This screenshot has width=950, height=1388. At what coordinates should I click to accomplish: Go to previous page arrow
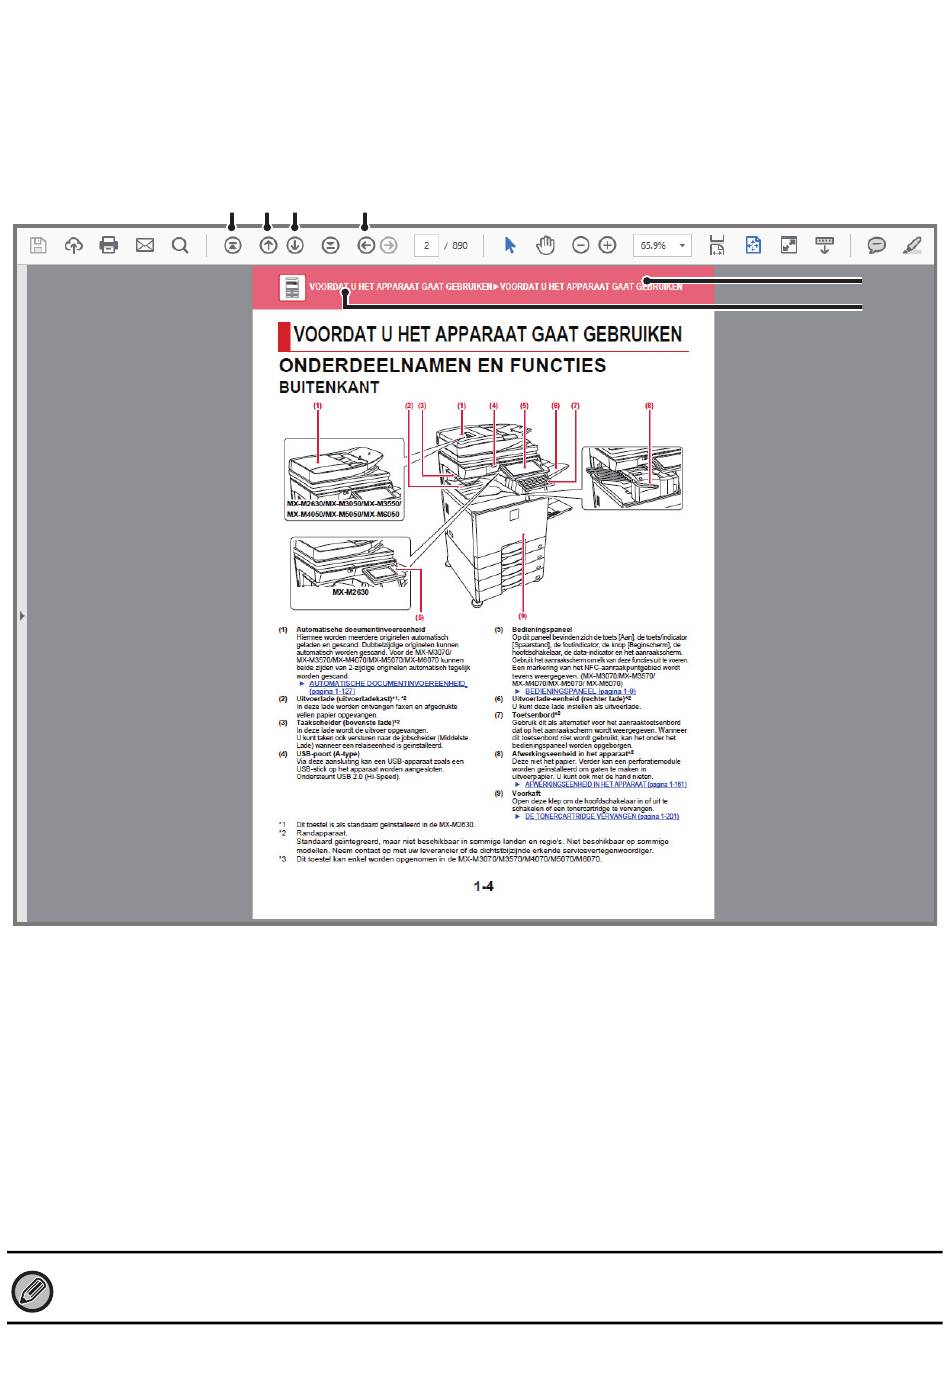(268, 245)
